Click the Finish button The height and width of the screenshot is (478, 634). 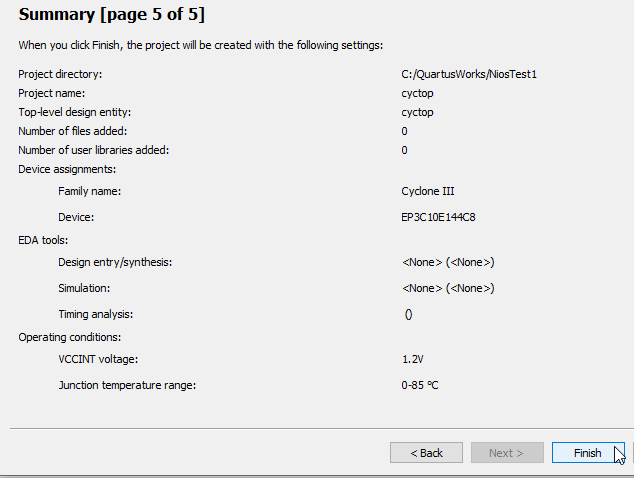(x=588, y=453)
